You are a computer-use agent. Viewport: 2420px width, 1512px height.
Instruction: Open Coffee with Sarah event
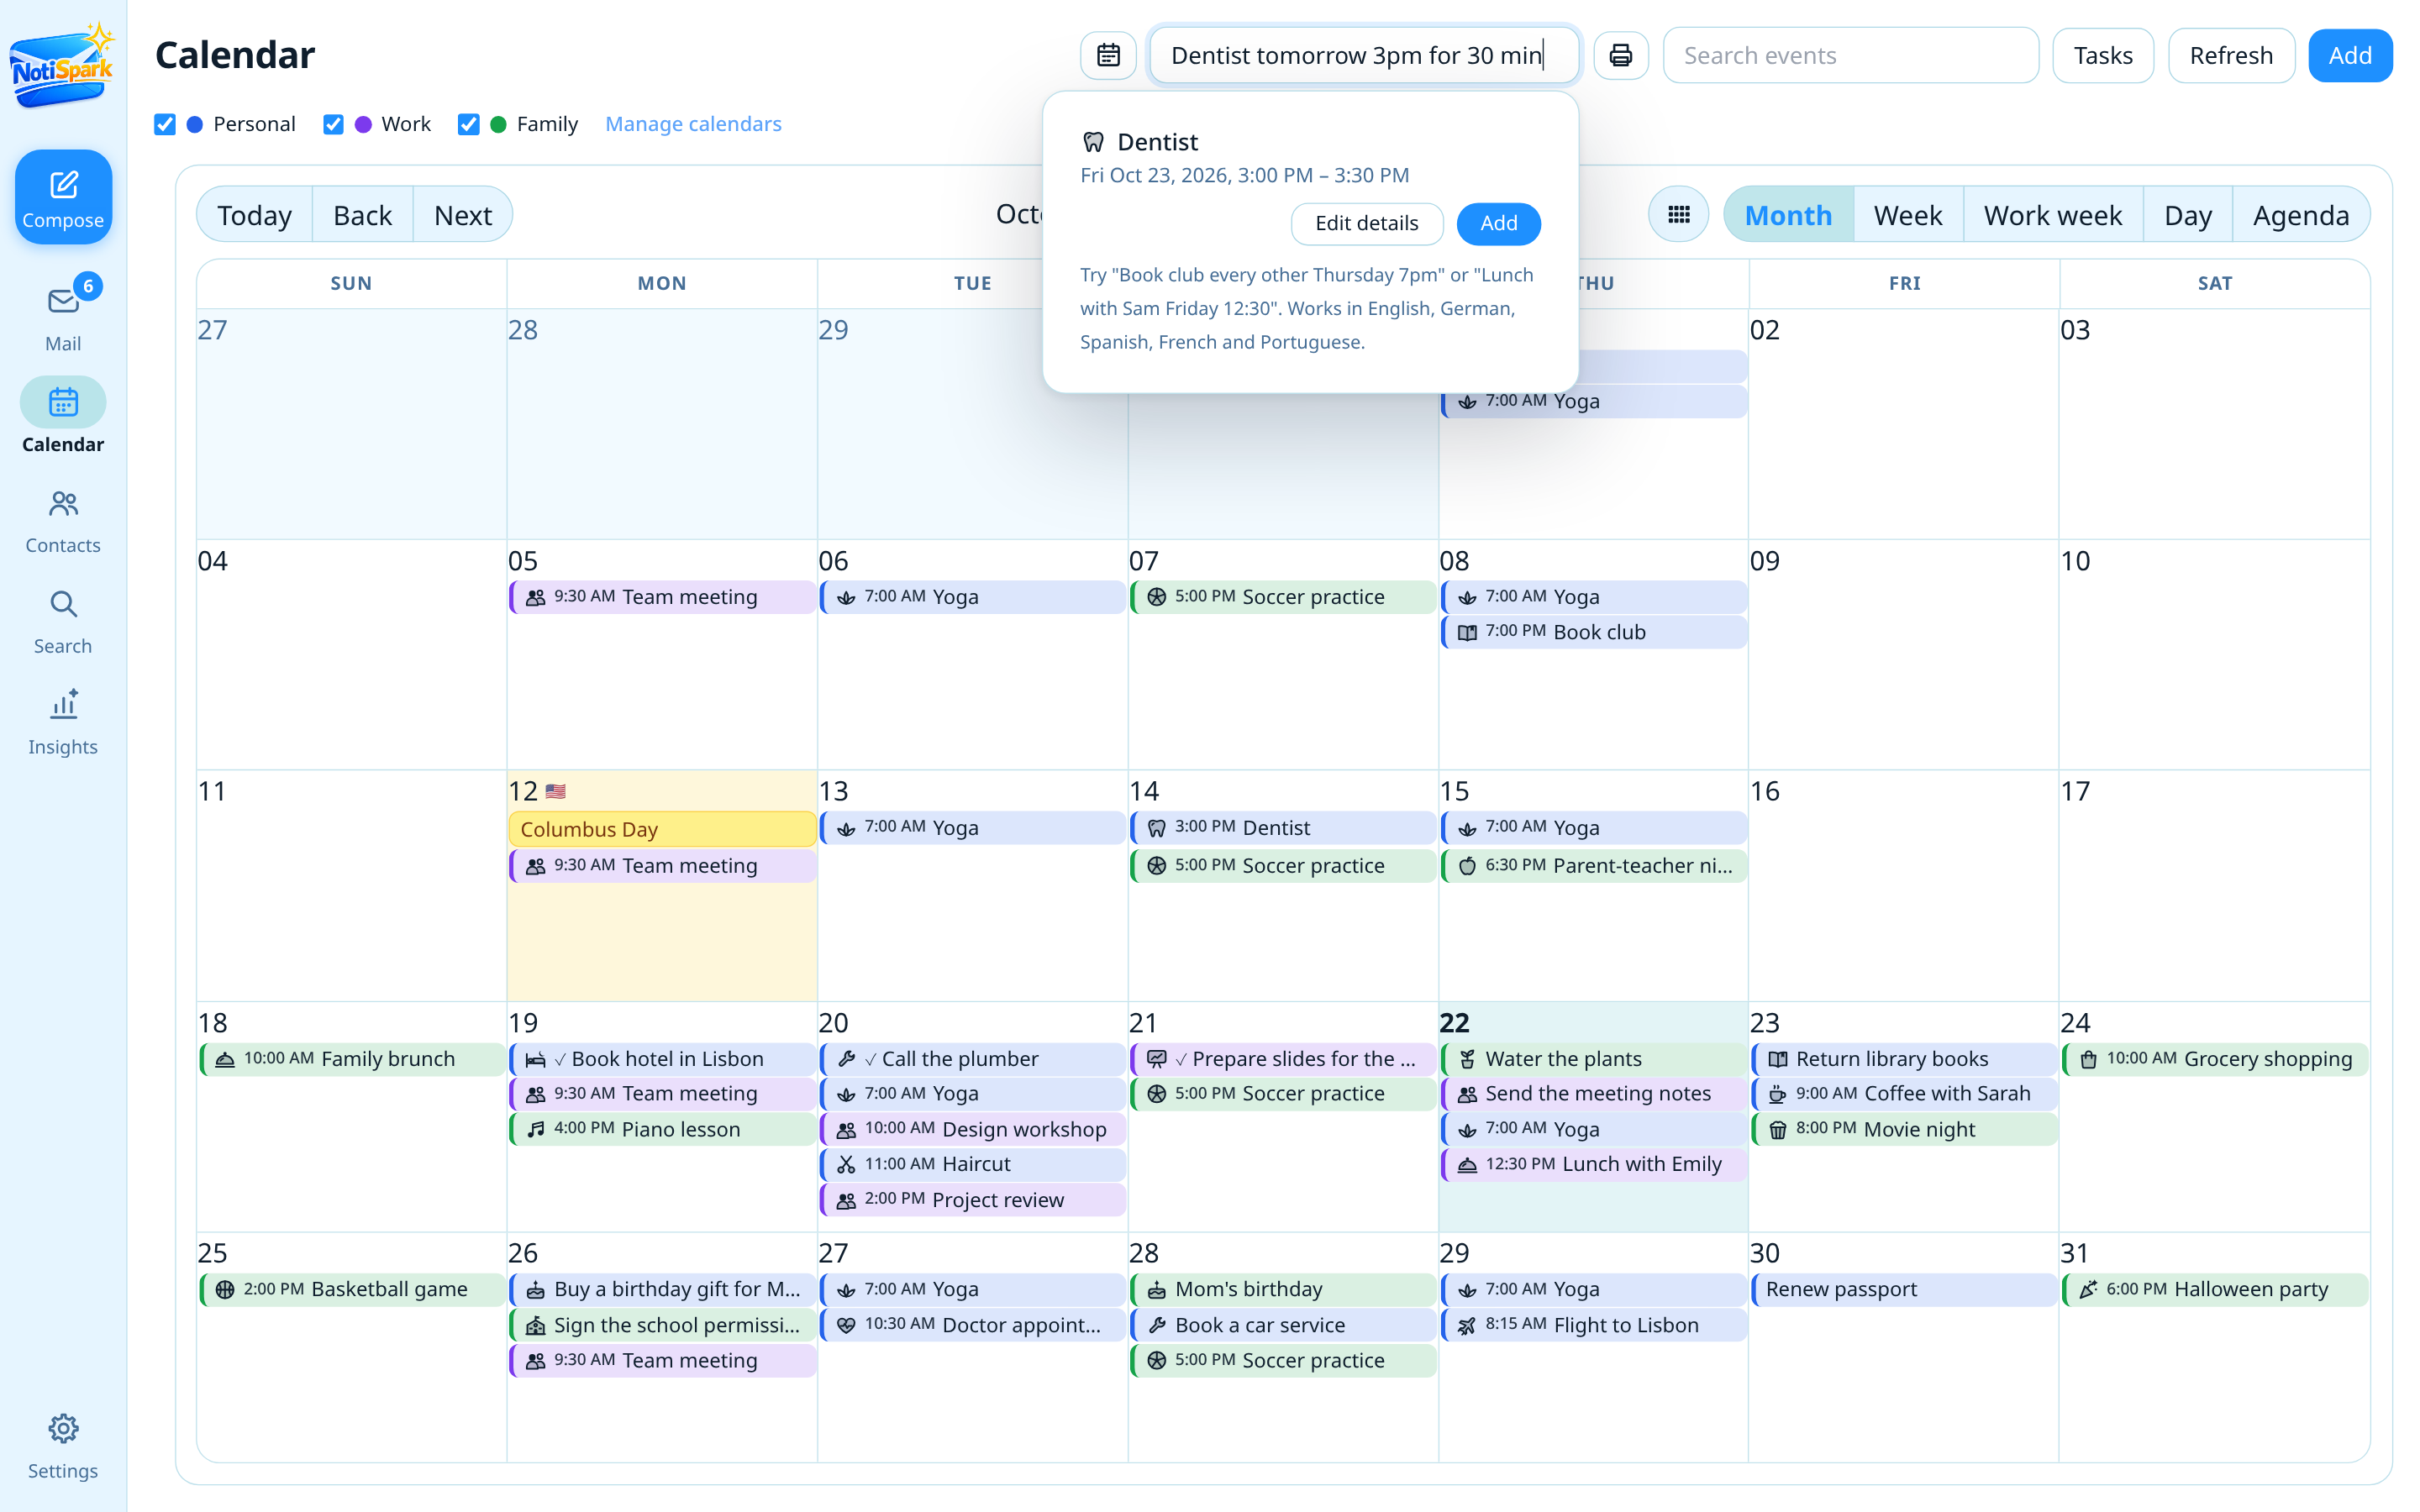[x=1903, y=1093]
